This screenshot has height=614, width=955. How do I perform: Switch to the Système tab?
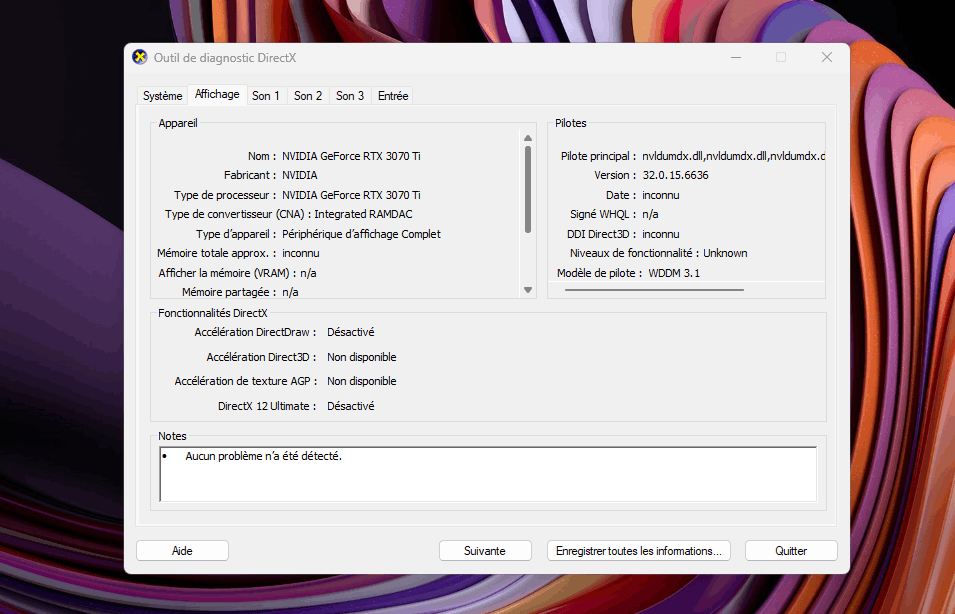click(162, 96)
